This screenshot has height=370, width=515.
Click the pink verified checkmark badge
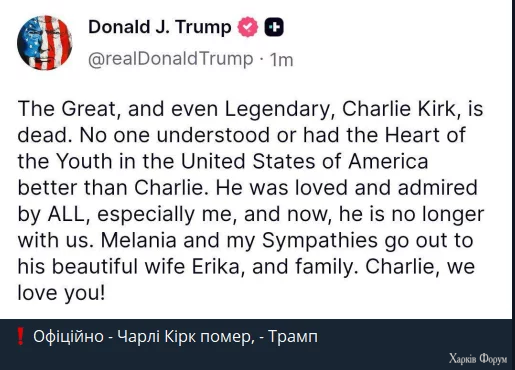click(248, 27)
